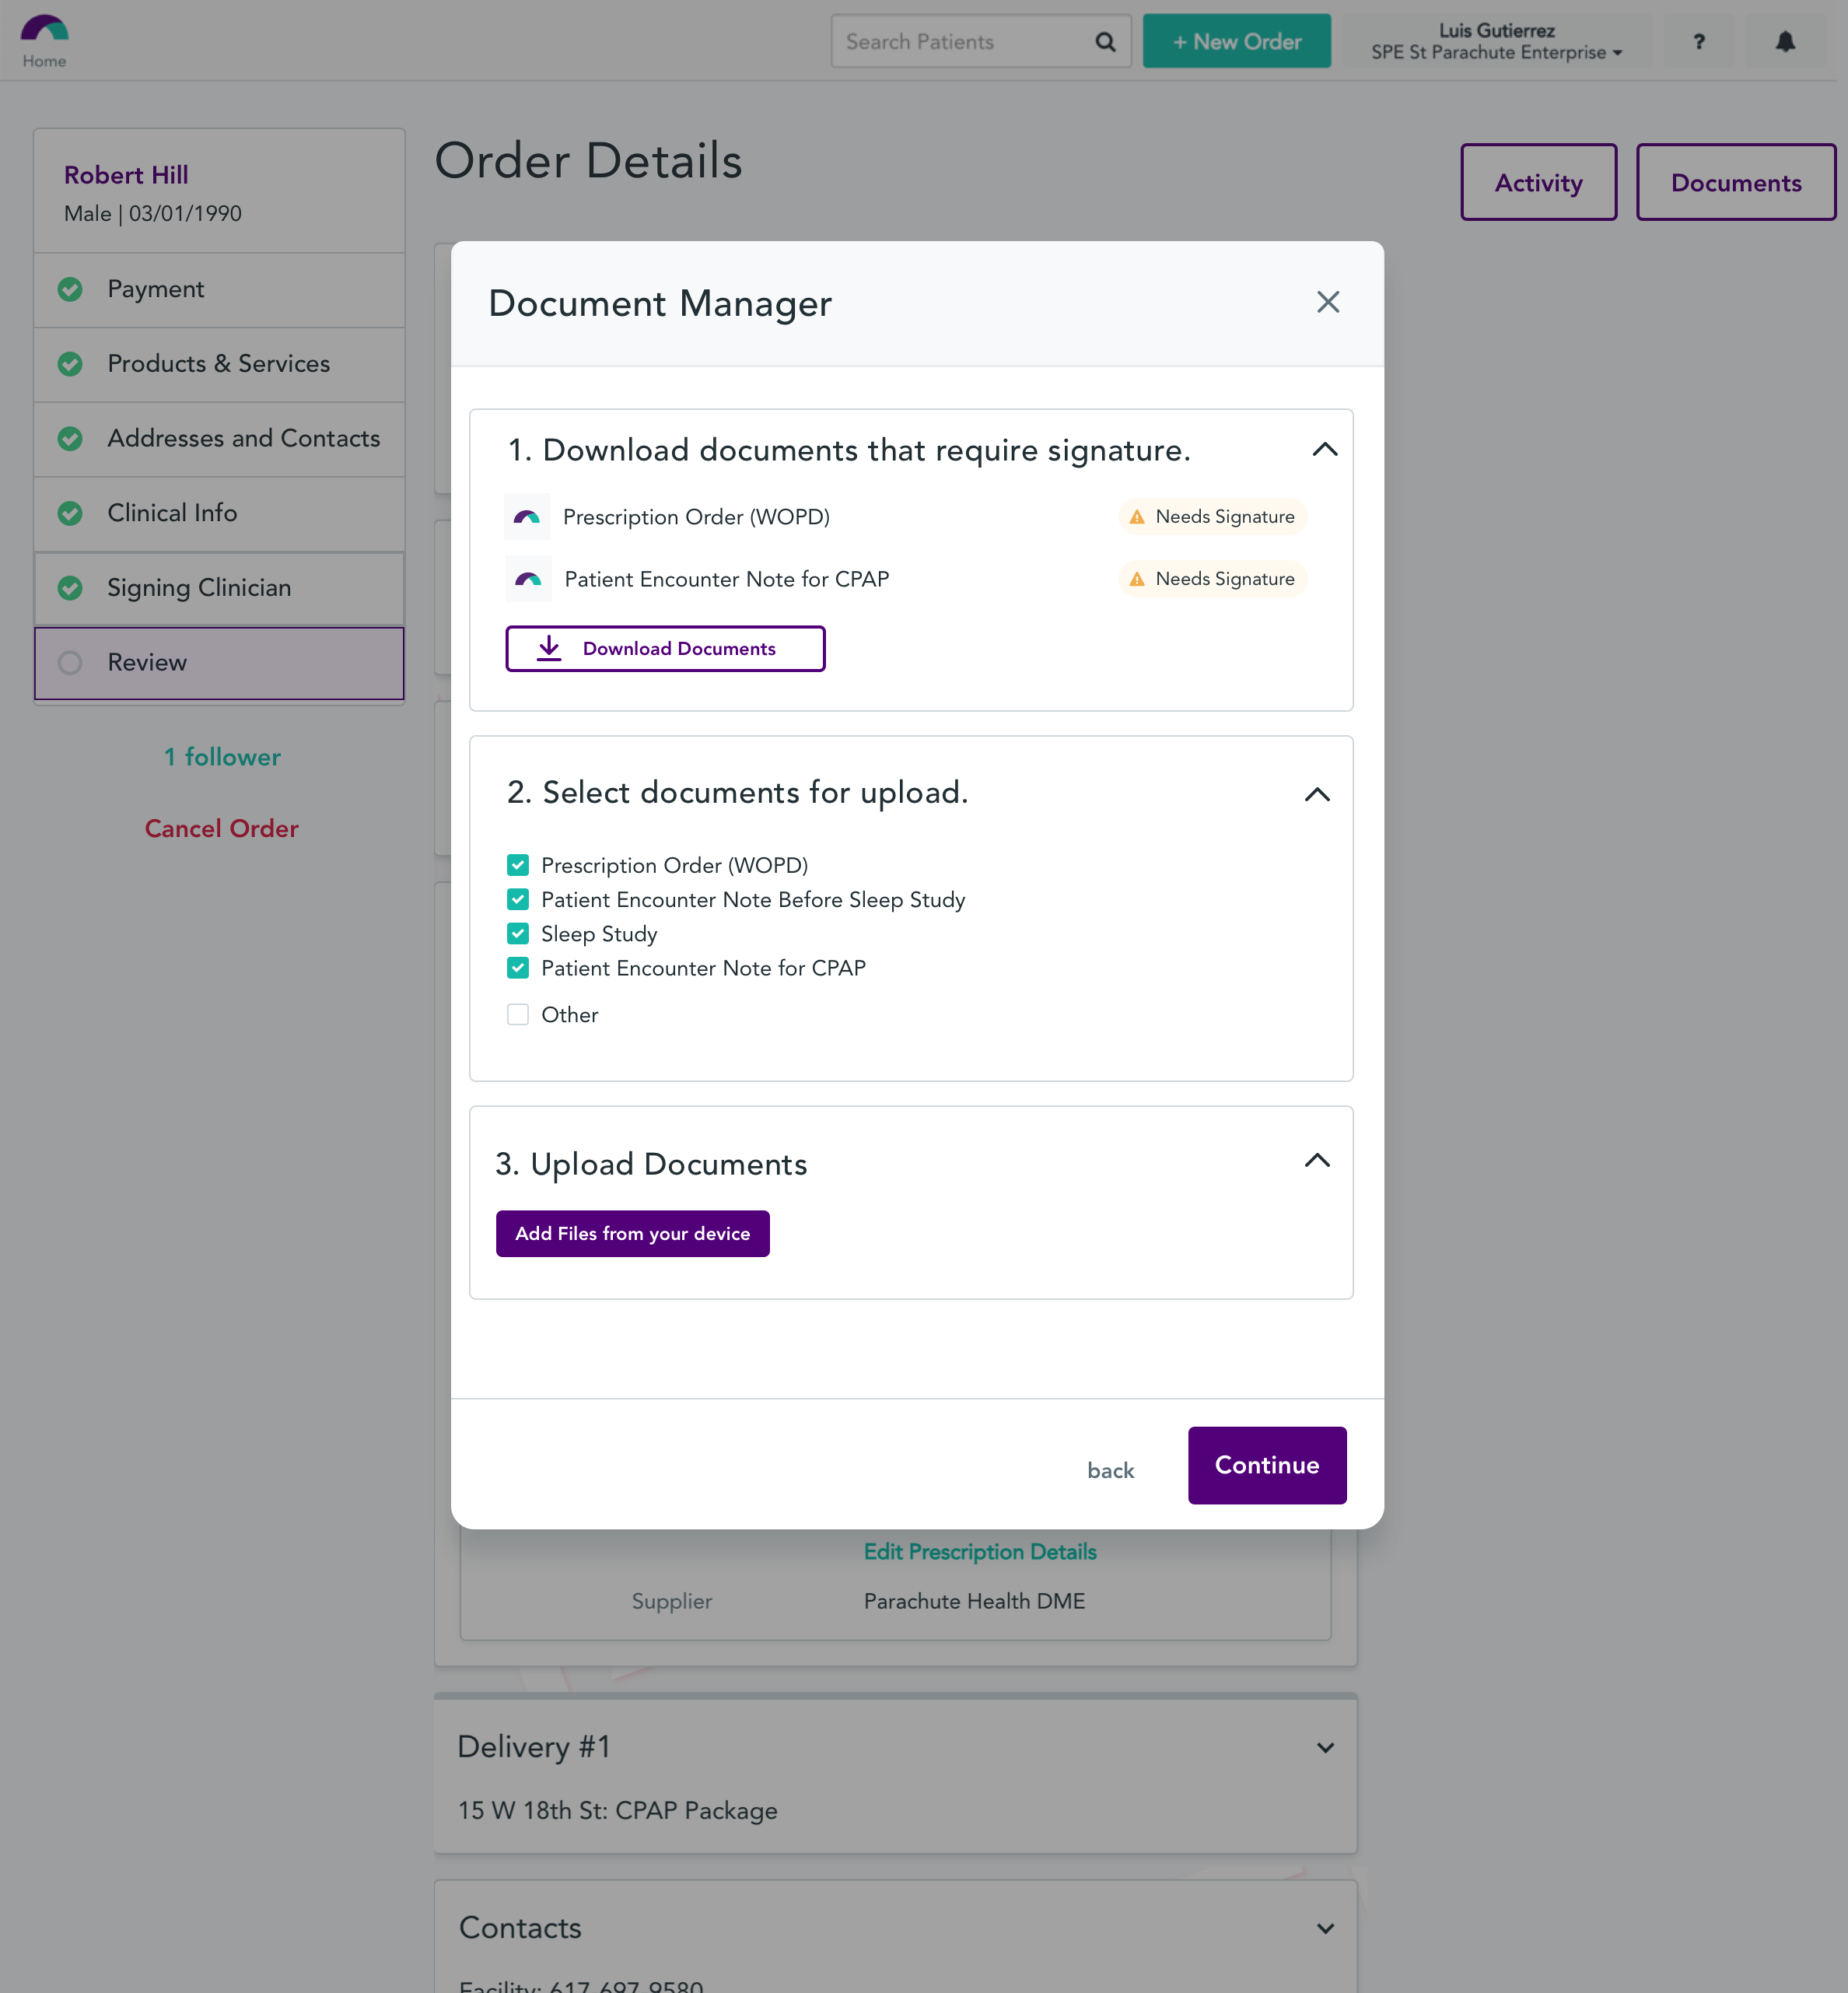Open the notifications bell
1848x1993 pixels.
tap(1785, 41)
